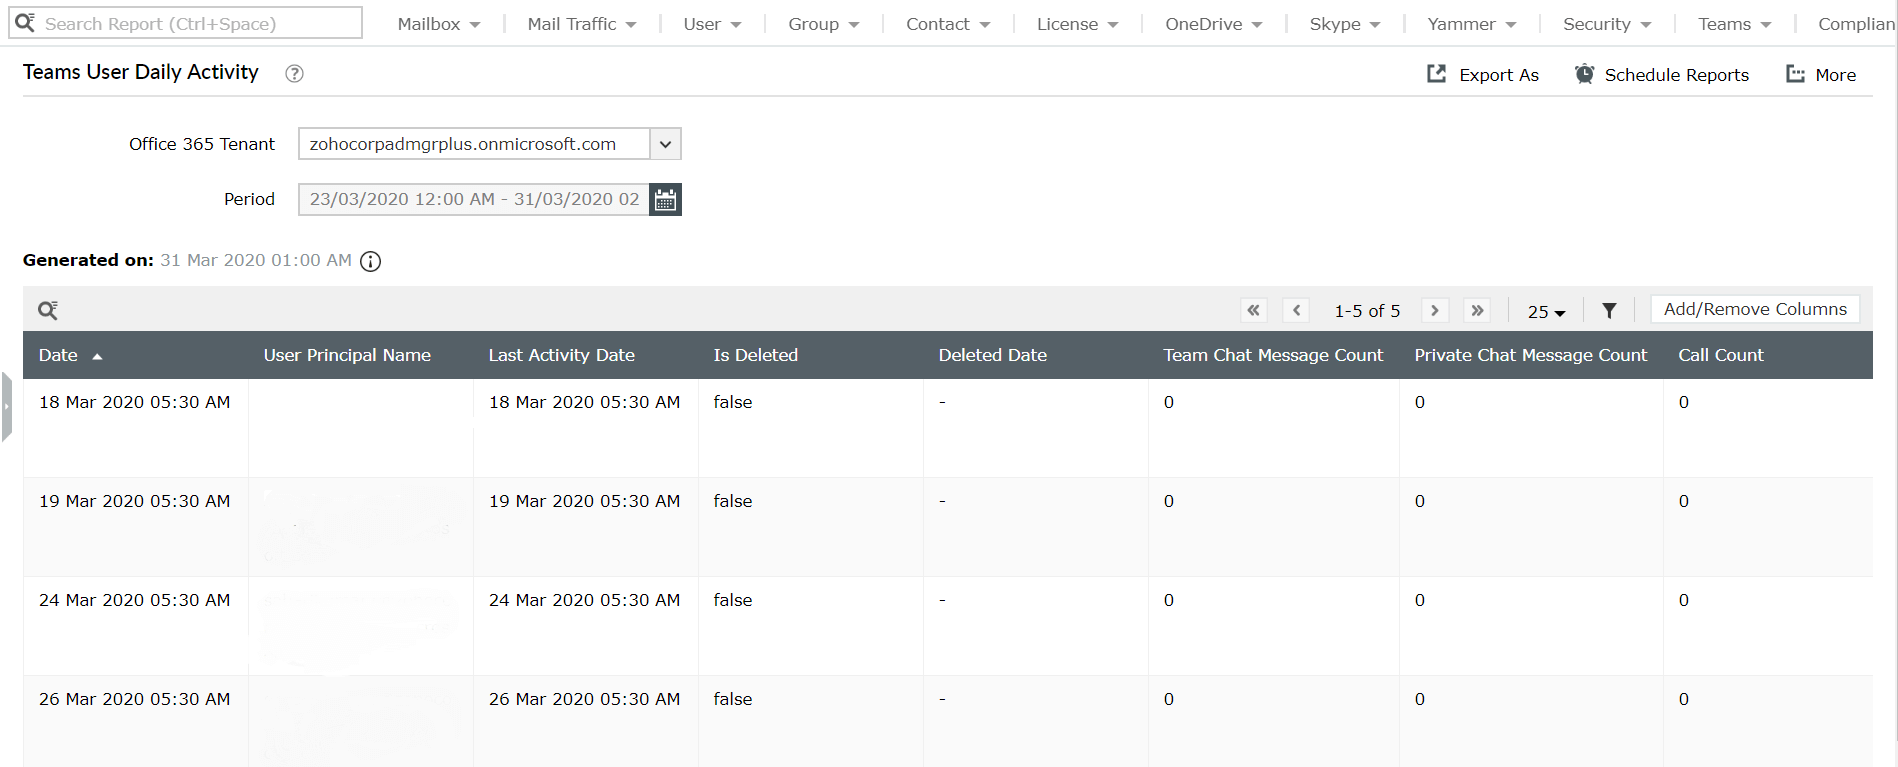Screen dimensions: 1898x767
Task: Go to the first page of results
Action: click(x=1253, y=310)
